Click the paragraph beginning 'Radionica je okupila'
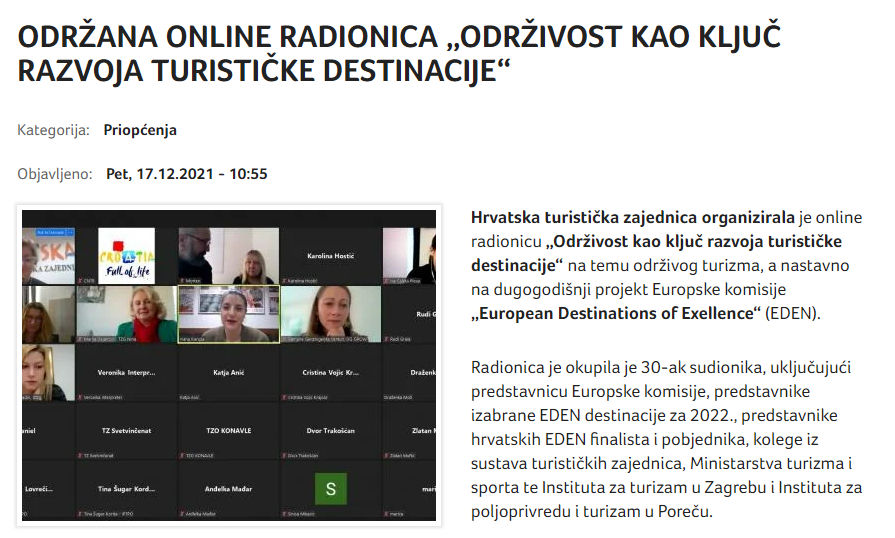Viewport: 895px width, 538px height. pos(667,439)
